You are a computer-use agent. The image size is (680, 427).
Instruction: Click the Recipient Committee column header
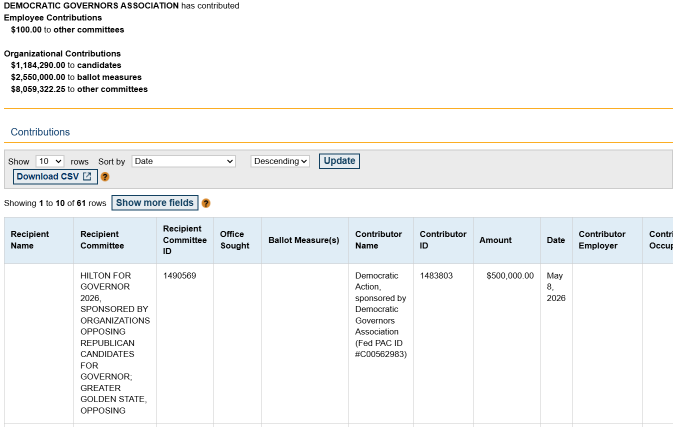(x=115, y=240)
